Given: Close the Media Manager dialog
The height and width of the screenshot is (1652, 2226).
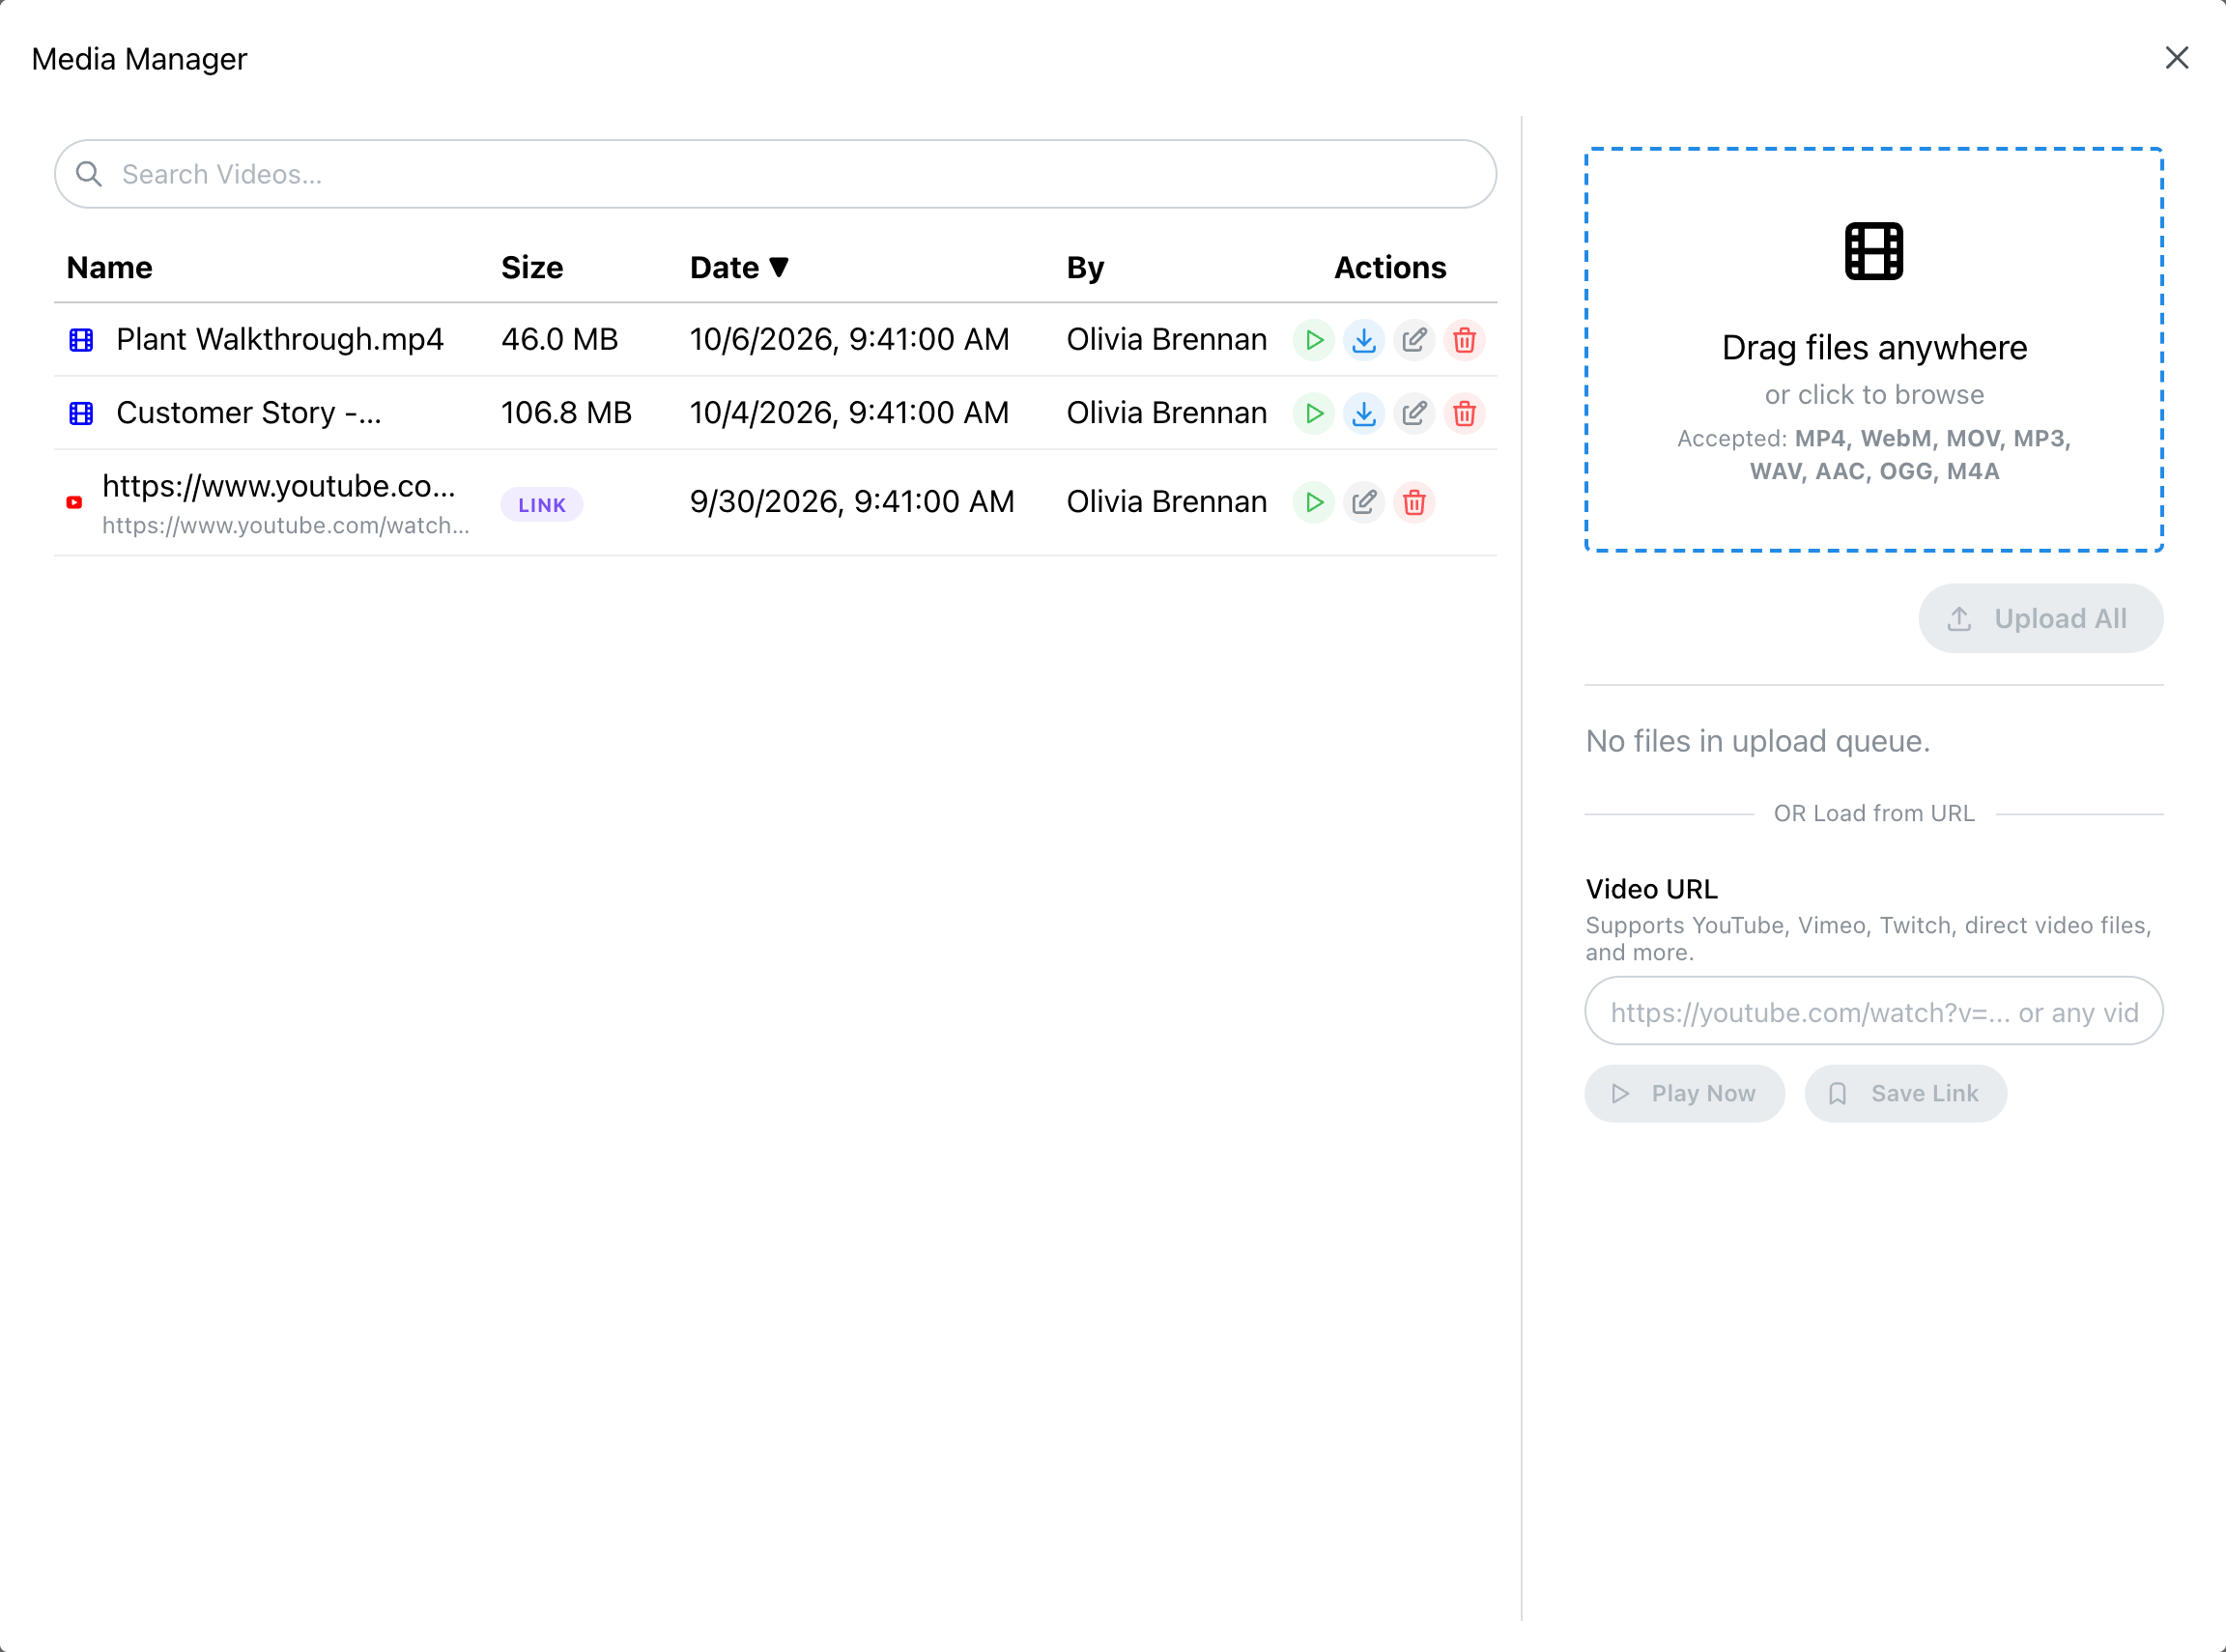Looking at the screenshot, I should (2177, 58).
